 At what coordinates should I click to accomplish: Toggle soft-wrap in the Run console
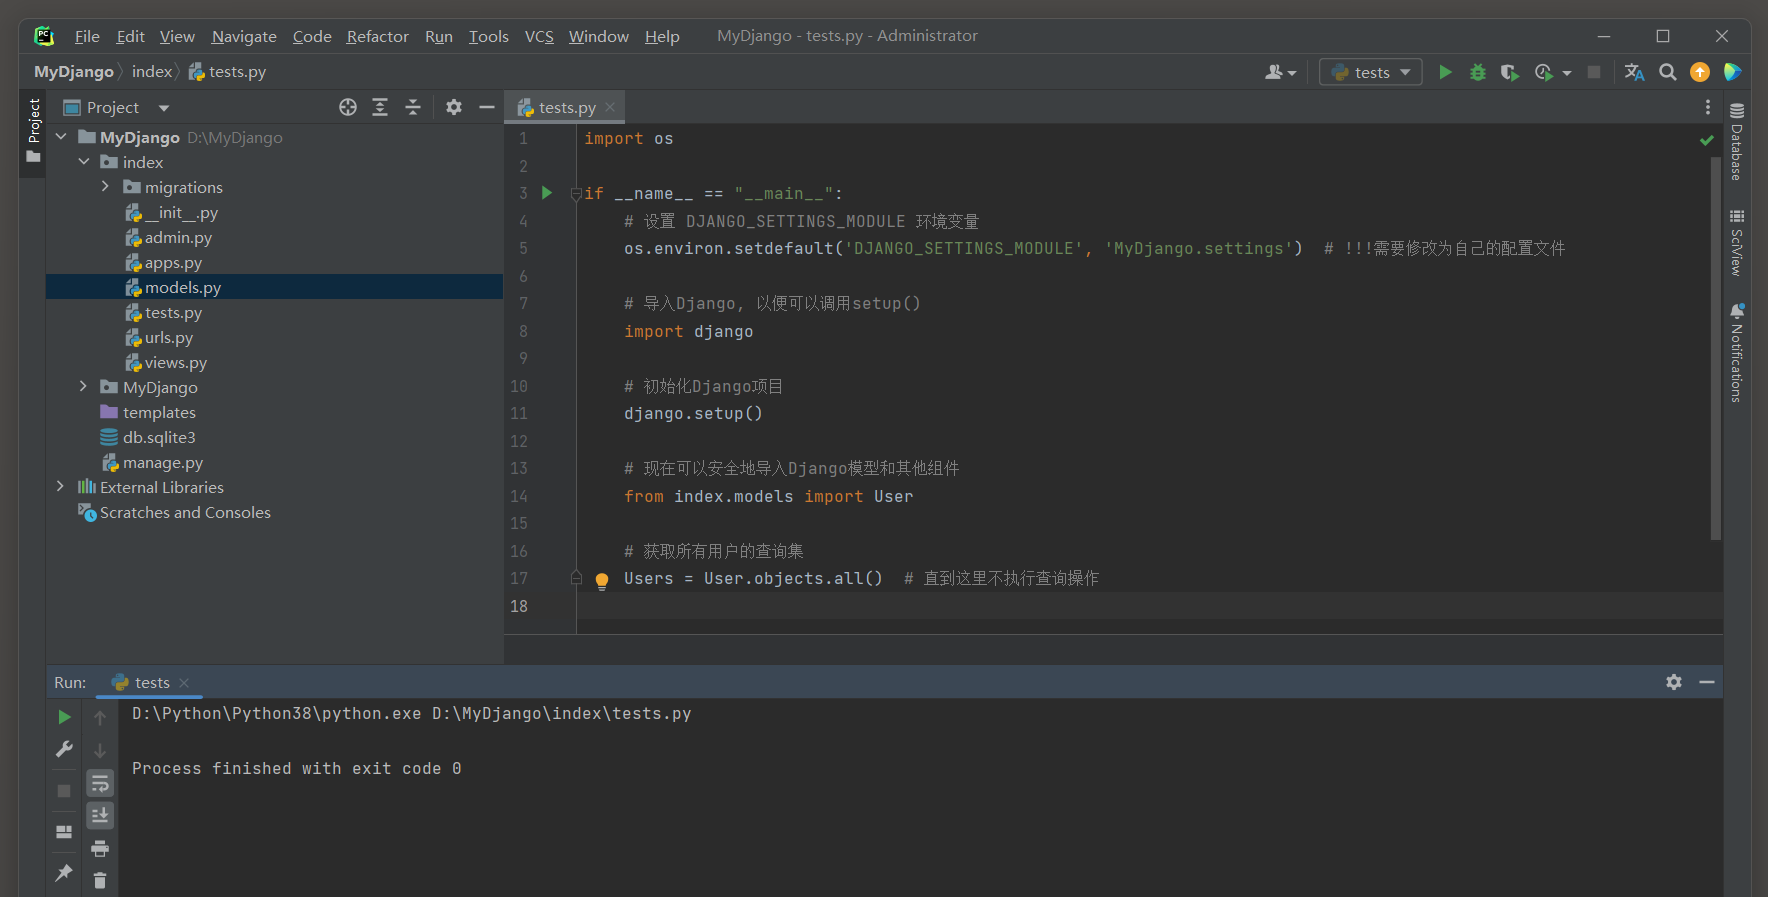100,783
